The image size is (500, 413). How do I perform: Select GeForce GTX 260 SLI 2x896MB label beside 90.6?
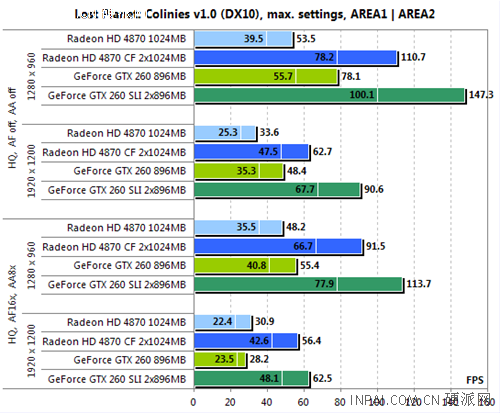click(x=117, y=190)
